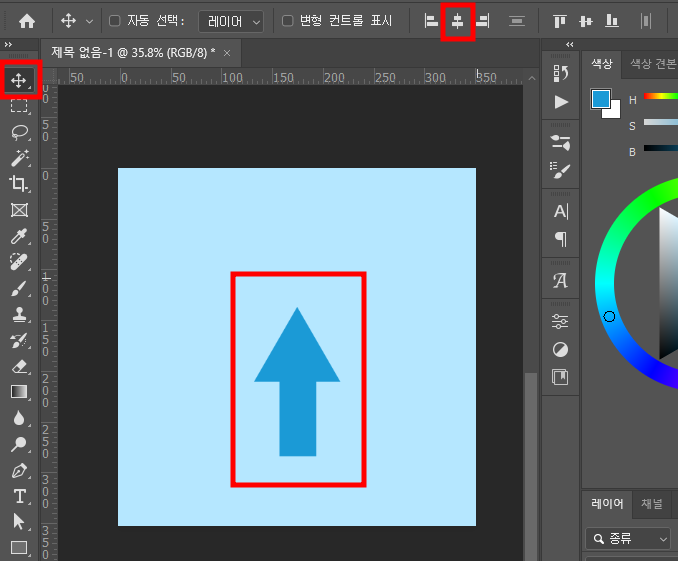The width and height of the screenshot is (678, 561).
Task: Click distribute horizontally icon in options bar
Action: pos(646,21)
